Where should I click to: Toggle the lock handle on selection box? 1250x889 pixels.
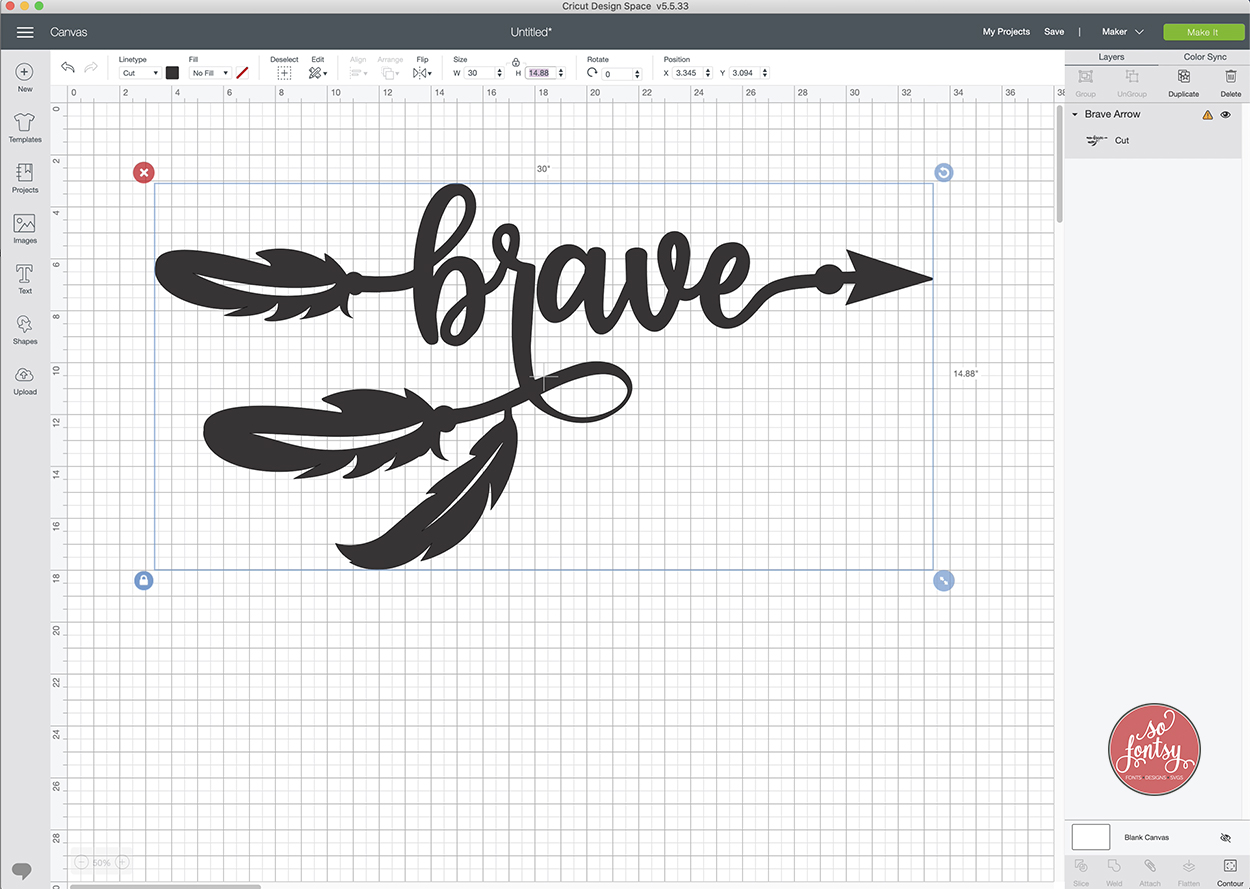point(144,580)
